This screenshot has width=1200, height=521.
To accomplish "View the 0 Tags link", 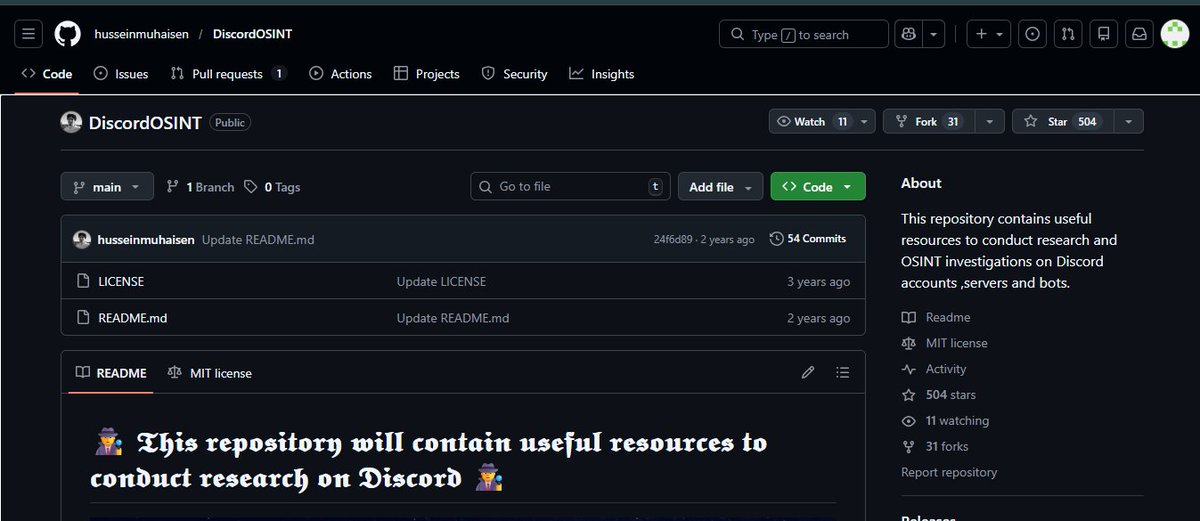I will (272, 187).
